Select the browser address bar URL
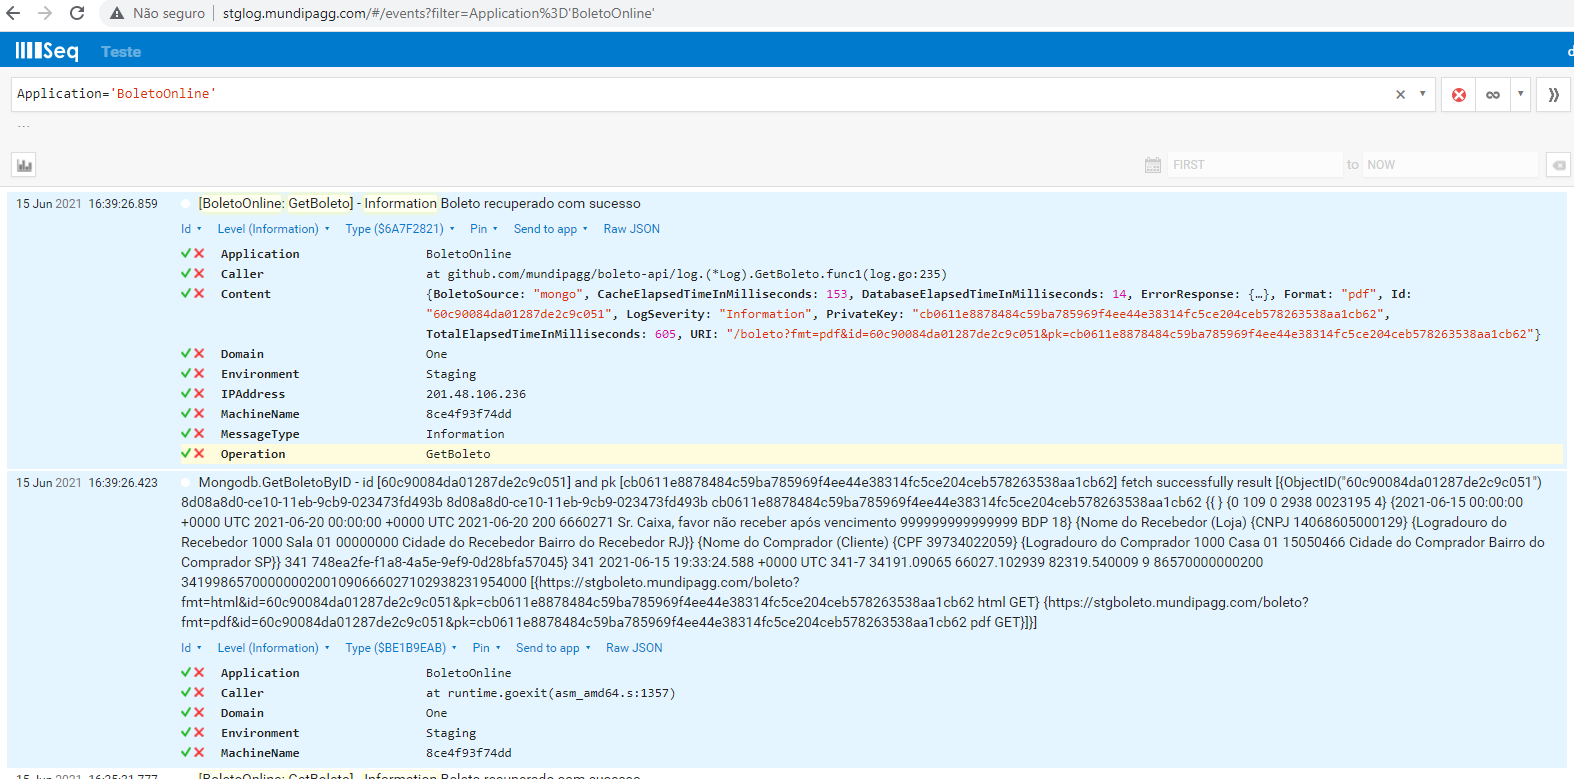The height and width of the screenshot is (779, 1574). click(x=438, y=14)
